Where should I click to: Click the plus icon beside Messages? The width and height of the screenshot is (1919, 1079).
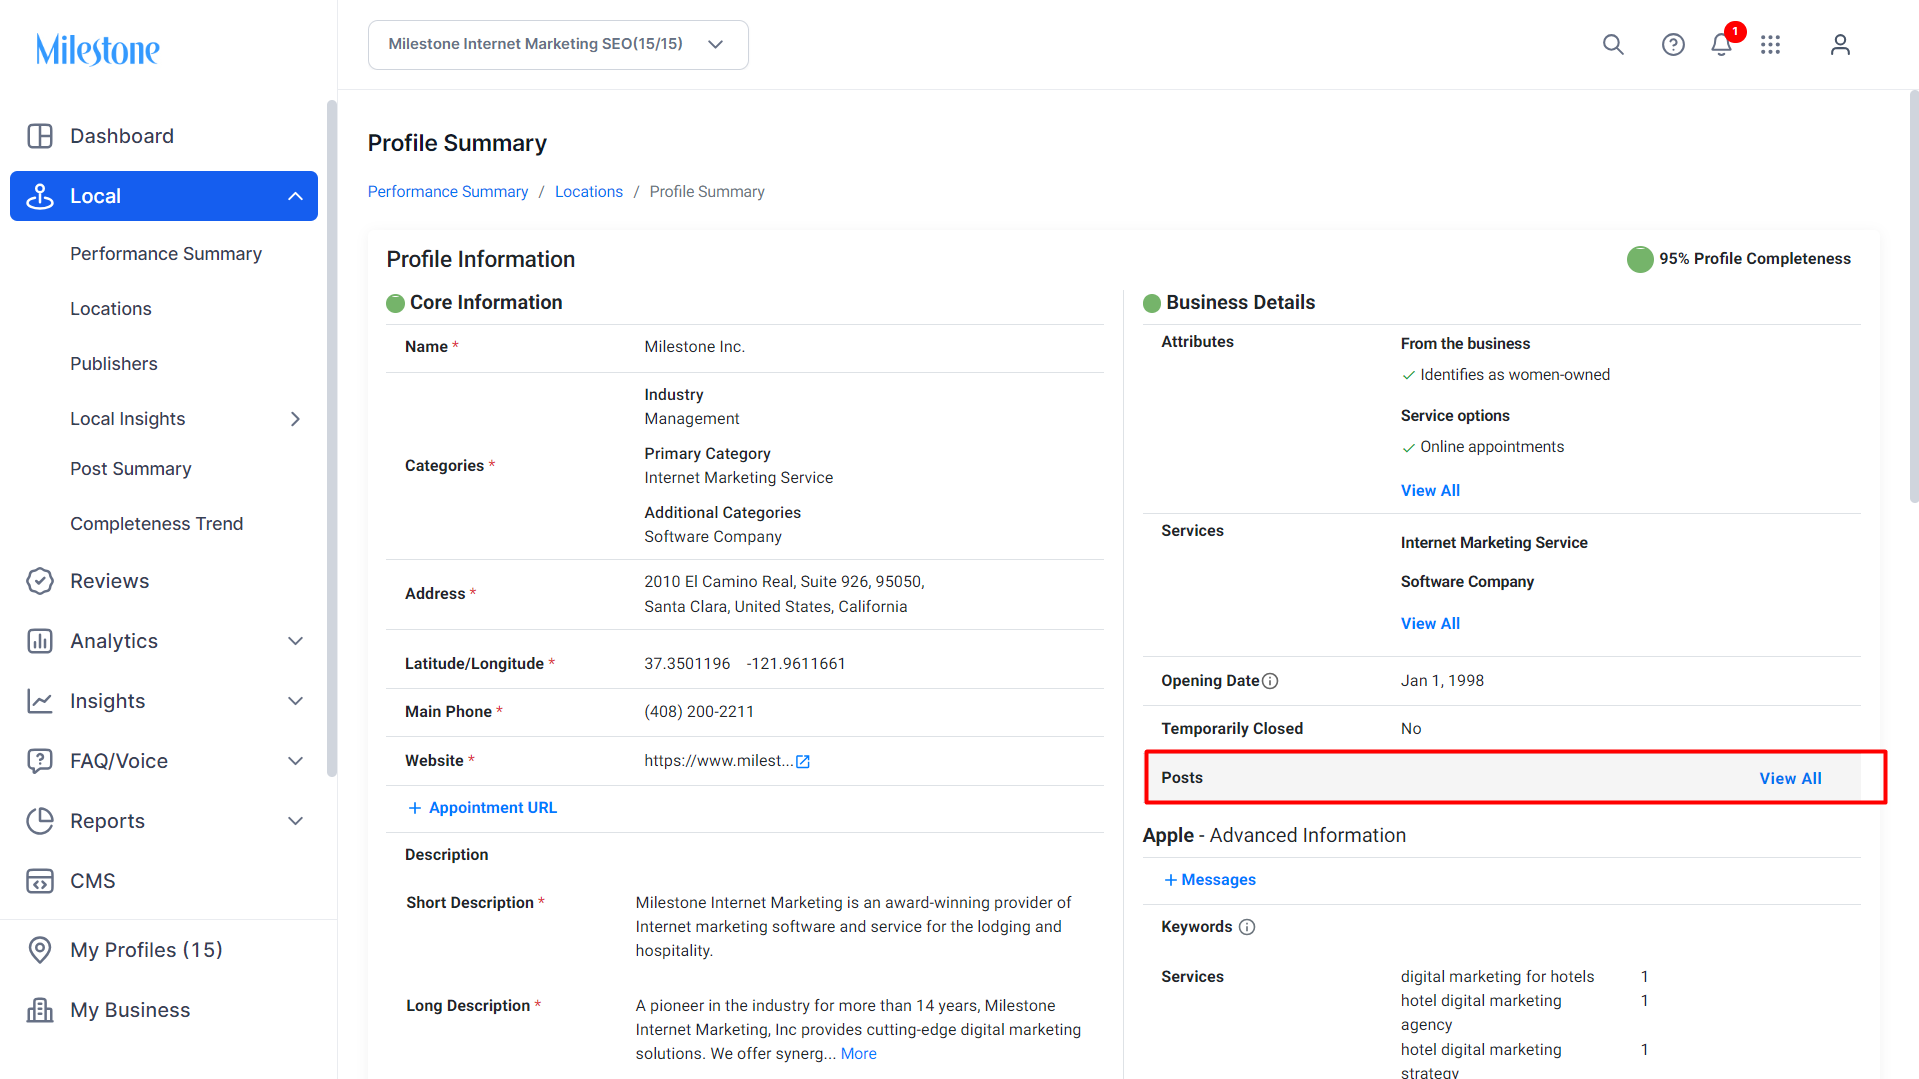coord(1171,880)
